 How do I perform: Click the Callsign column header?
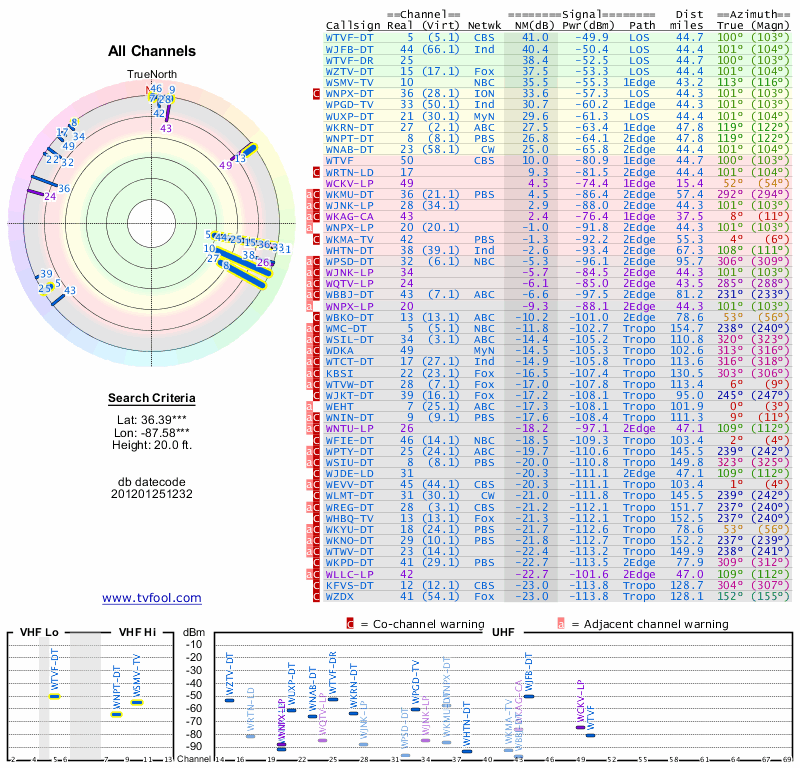coord(353,26)
